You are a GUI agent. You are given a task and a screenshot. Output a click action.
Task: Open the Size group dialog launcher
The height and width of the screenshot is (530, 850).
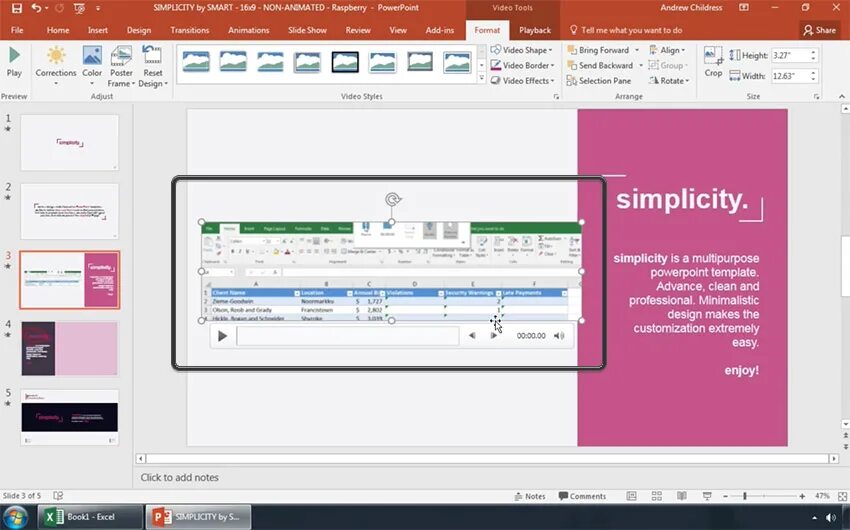(816, 96)
